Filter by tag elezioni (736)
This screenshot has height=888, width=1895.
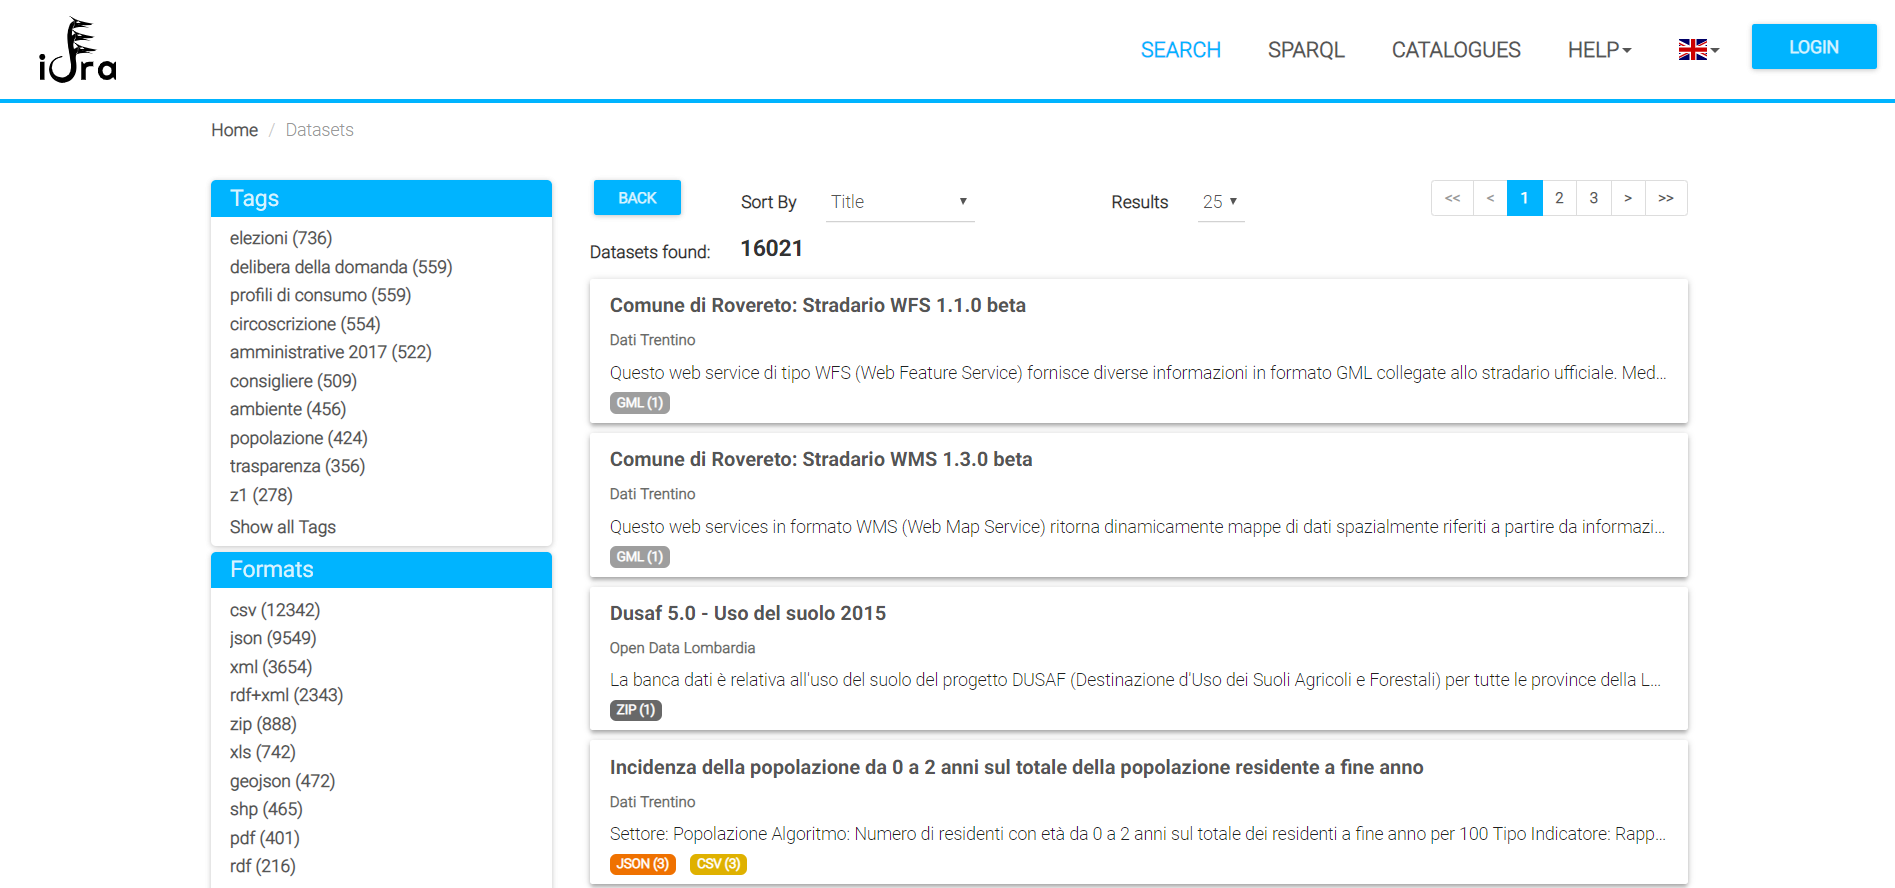(x=281, y=238)
